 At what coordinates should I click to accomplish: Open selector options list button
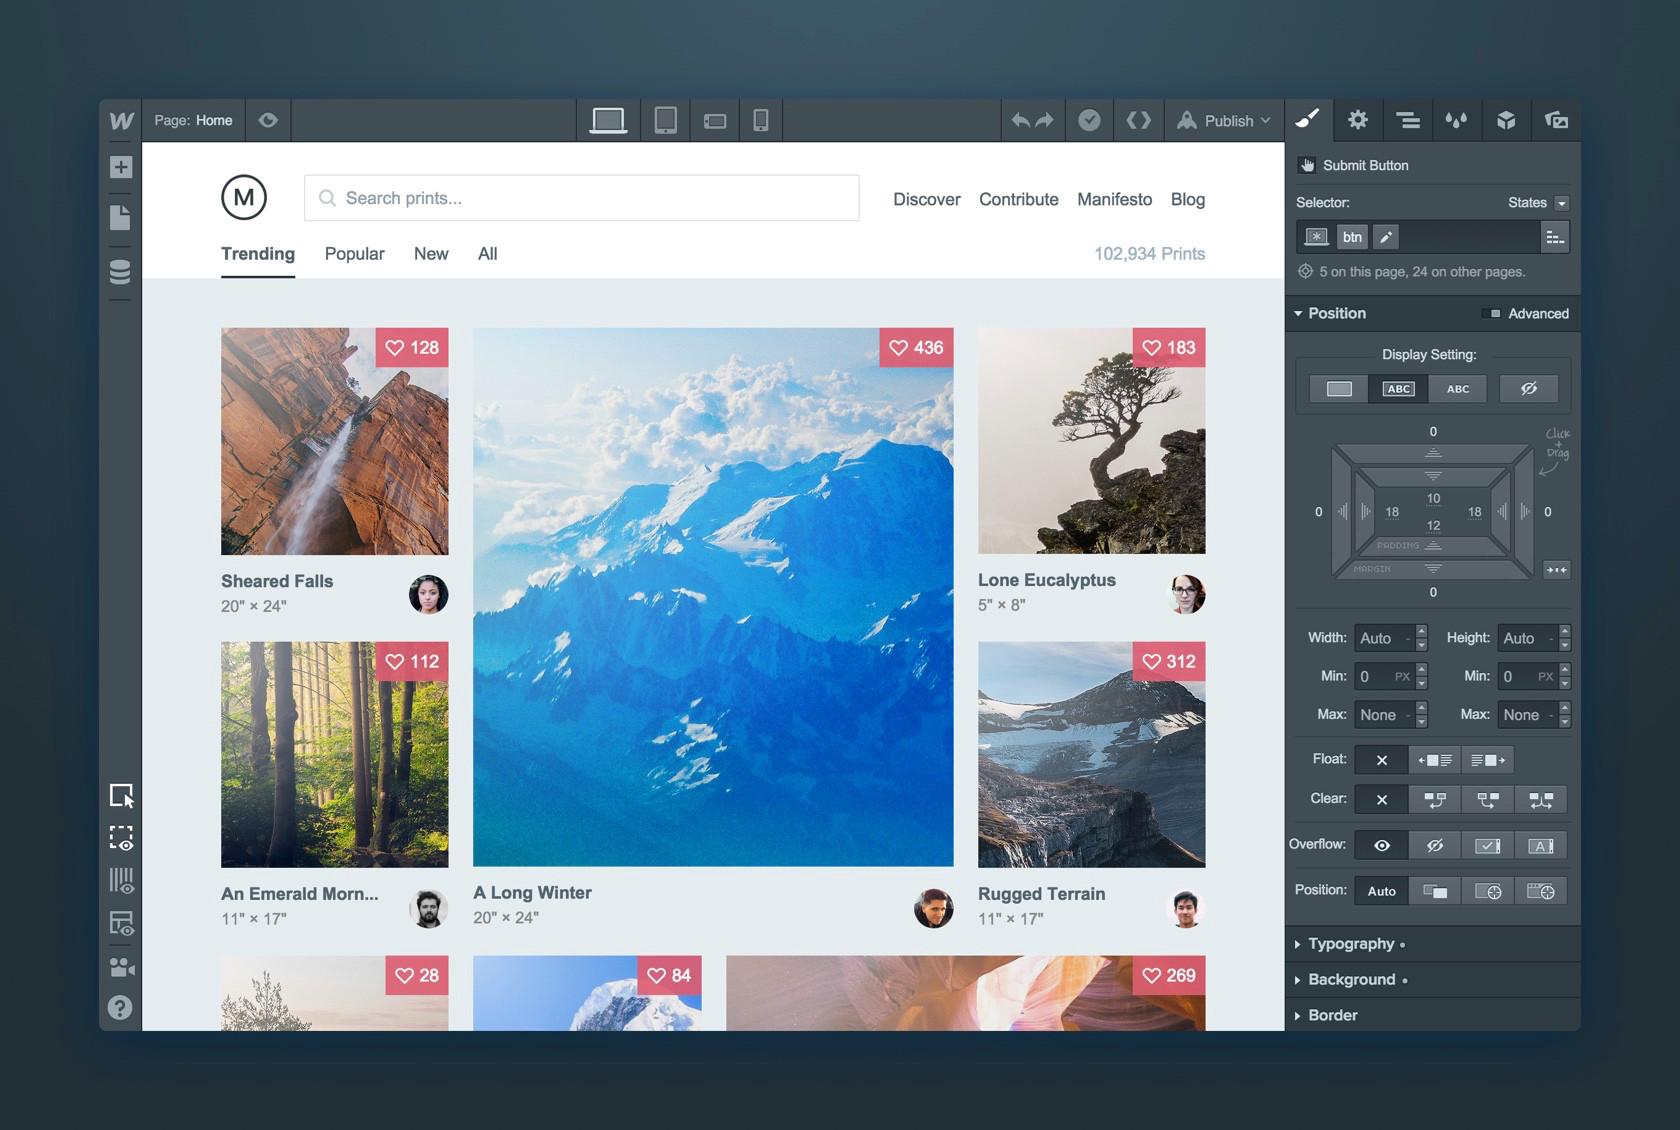click(x=1555, y=237)
